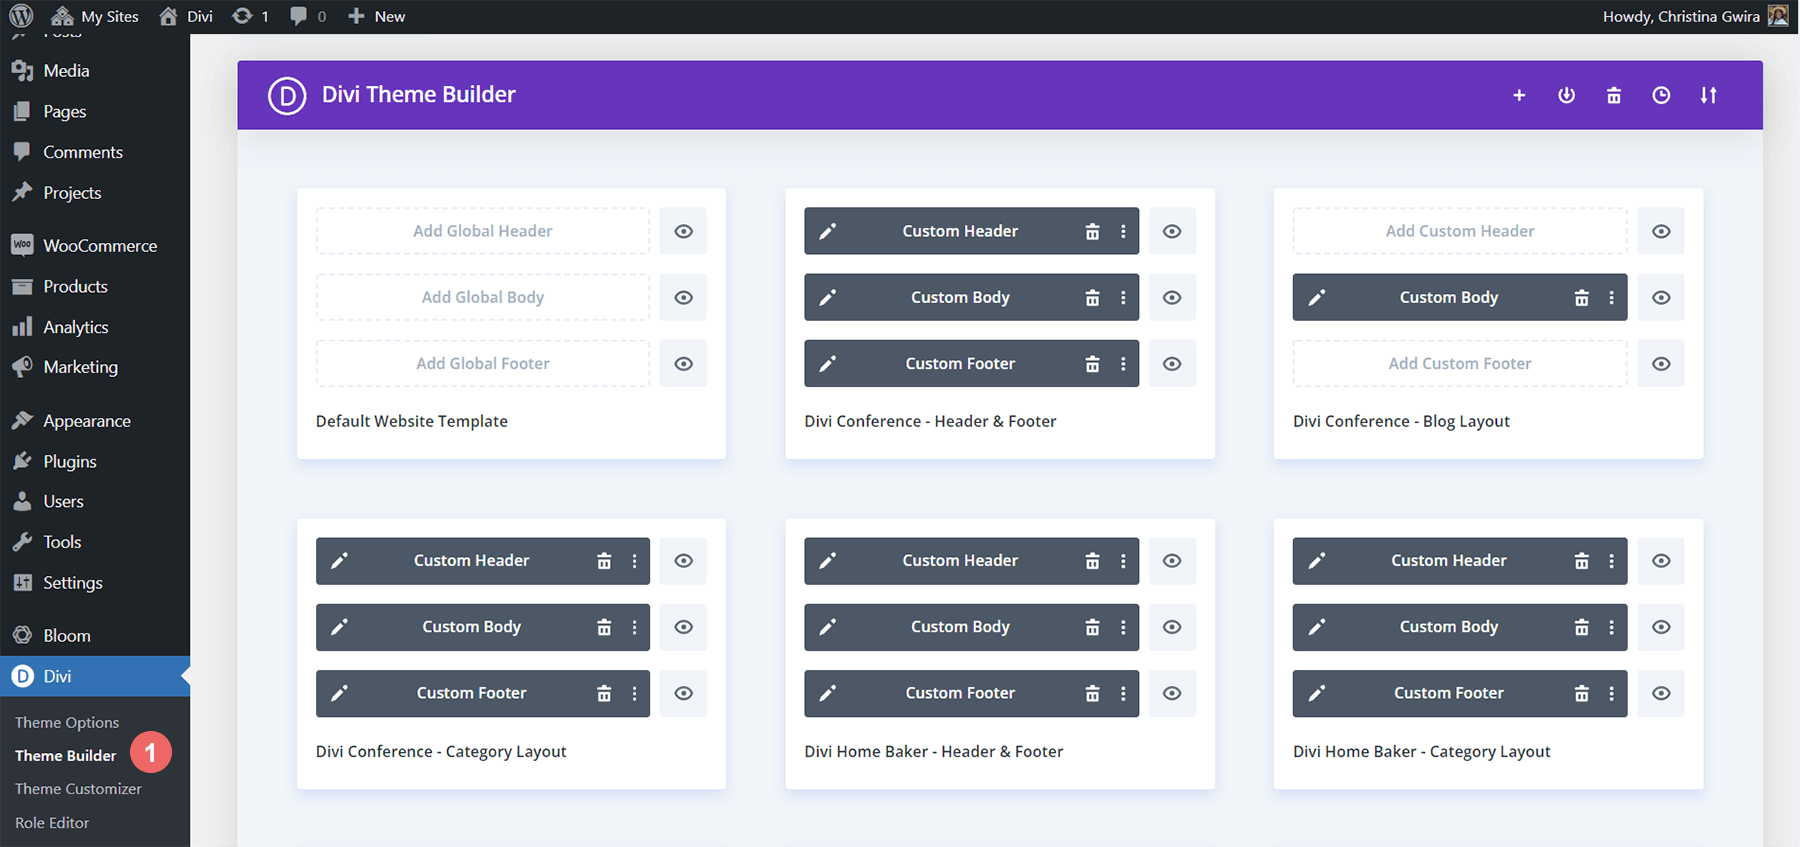Screen dimensions: 1800x847
Task: Toggle visibility of Global Header in Default Website Template
Action: click(x=683, y=231)
